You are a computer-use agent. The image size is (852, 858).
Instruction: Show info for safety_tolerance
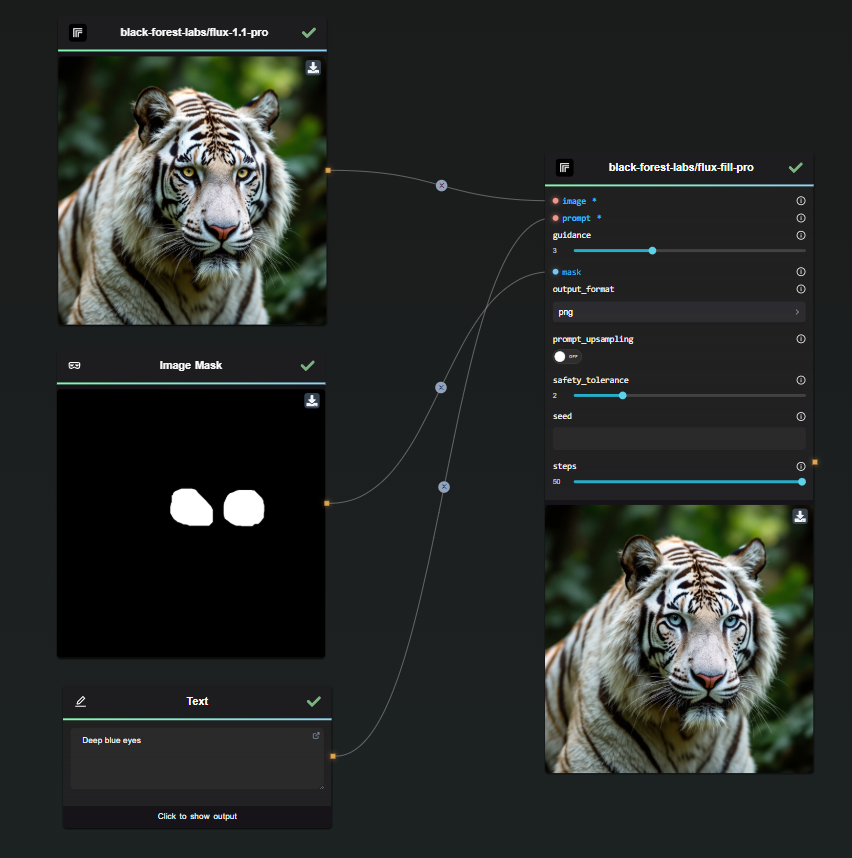tap(801, 380)
